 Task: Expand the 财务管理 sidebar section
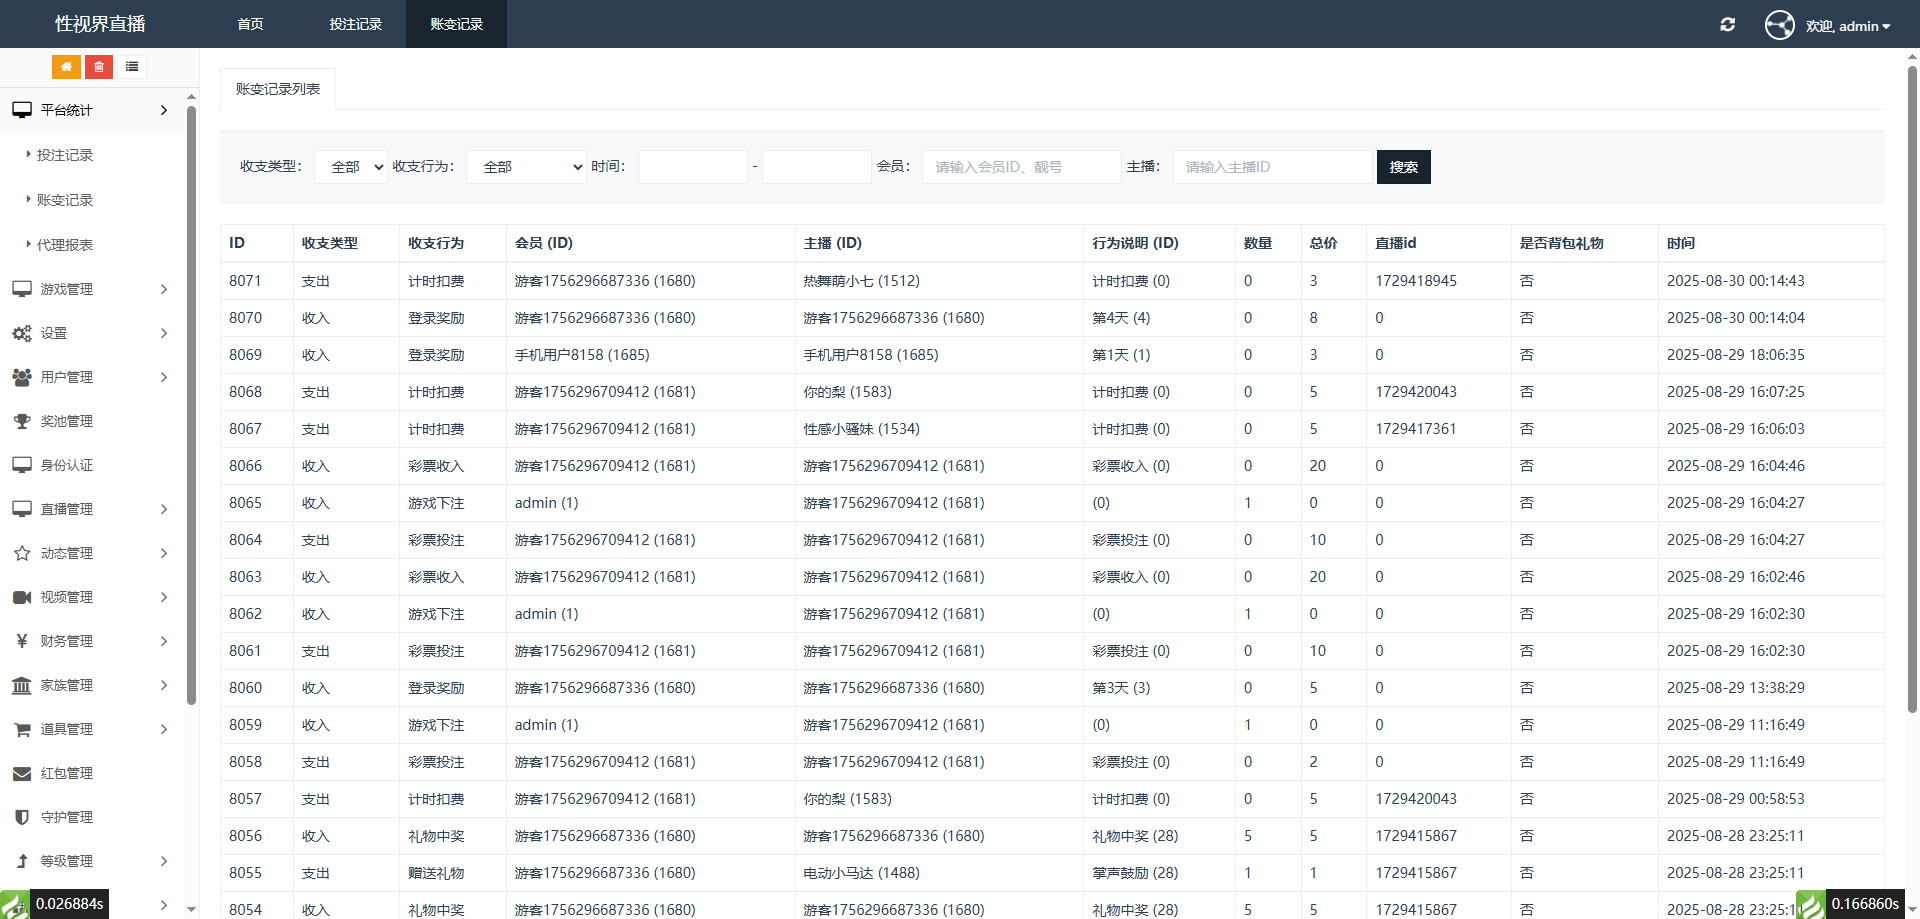coord(90,641)
